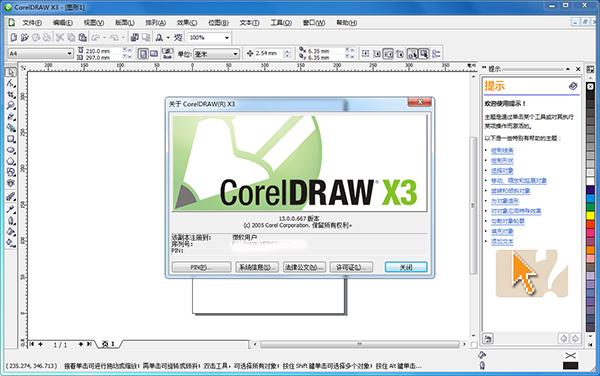The height and width of the screenshot is (376, 600).
Task: Toggle landscape page orientation
Action: (x=154, y=54)
